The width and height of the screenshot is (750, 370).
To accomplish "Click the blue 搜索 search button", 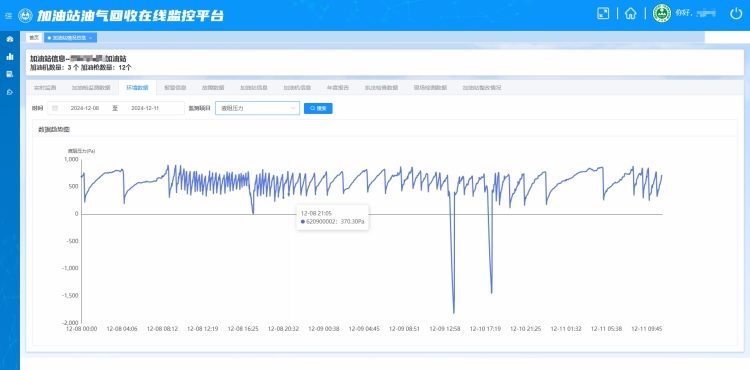I will pos(318,109).
